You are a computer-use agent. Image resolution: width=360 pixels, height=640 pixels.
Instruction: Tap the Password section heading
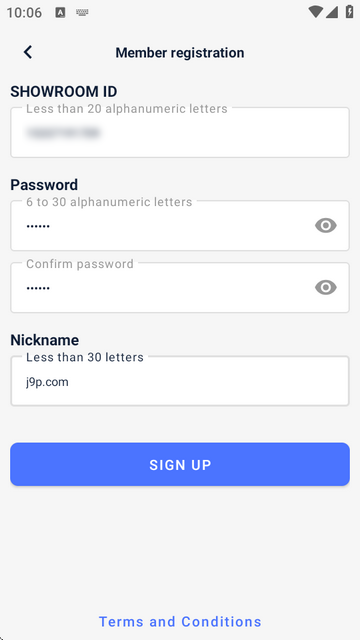44,184
